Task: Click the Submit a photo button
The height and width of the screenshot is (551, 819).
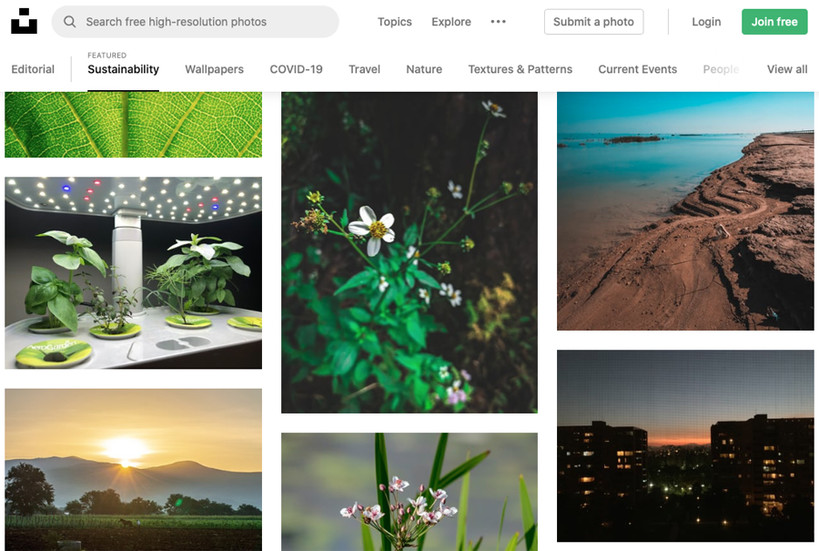Action: (593, 22)
